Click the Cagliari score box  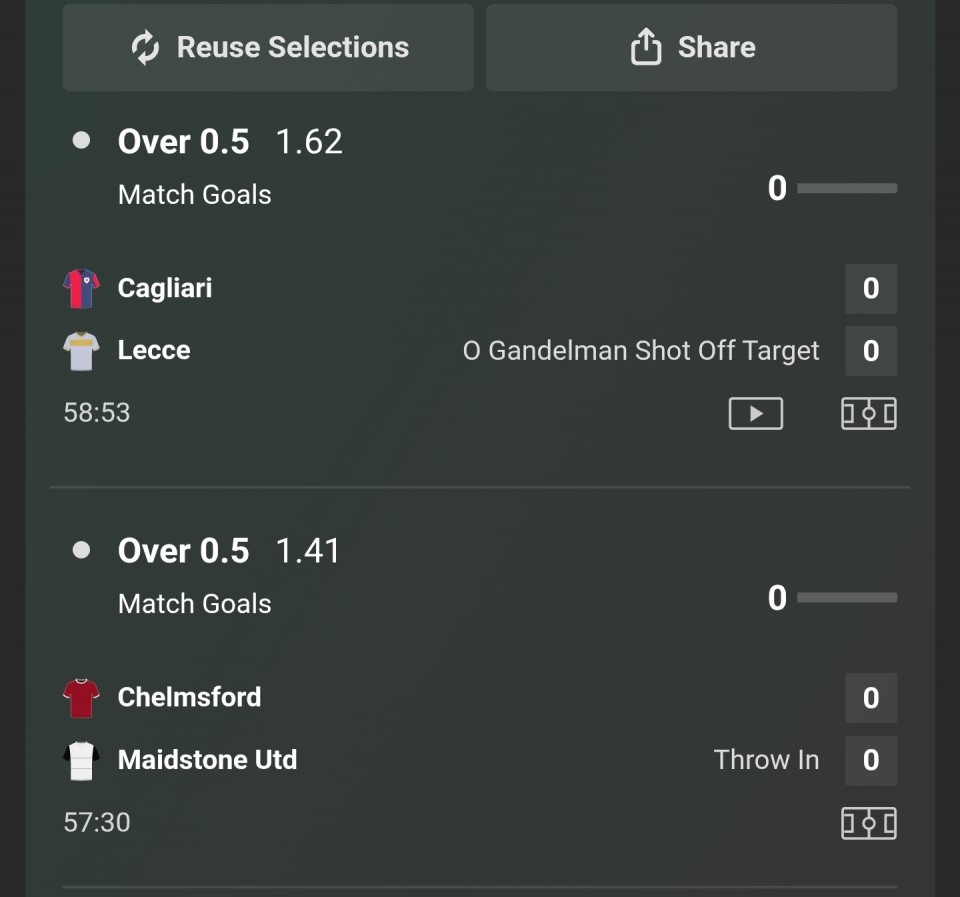tap(870, 289)
